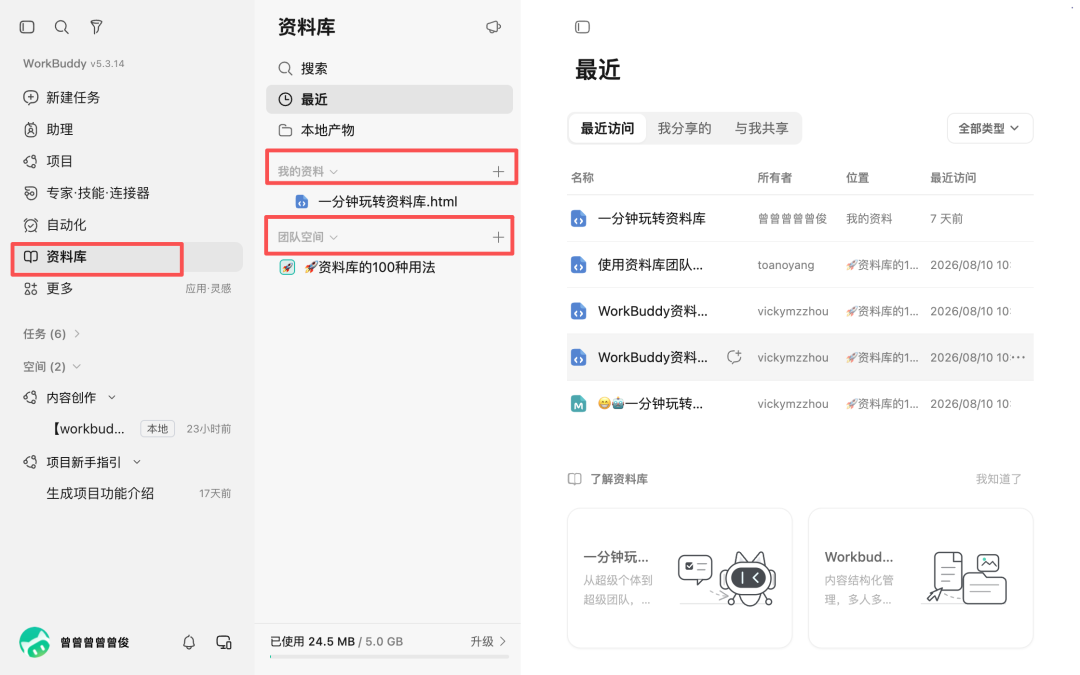
Task: Open the notifications bell
Action: [189, 642]
